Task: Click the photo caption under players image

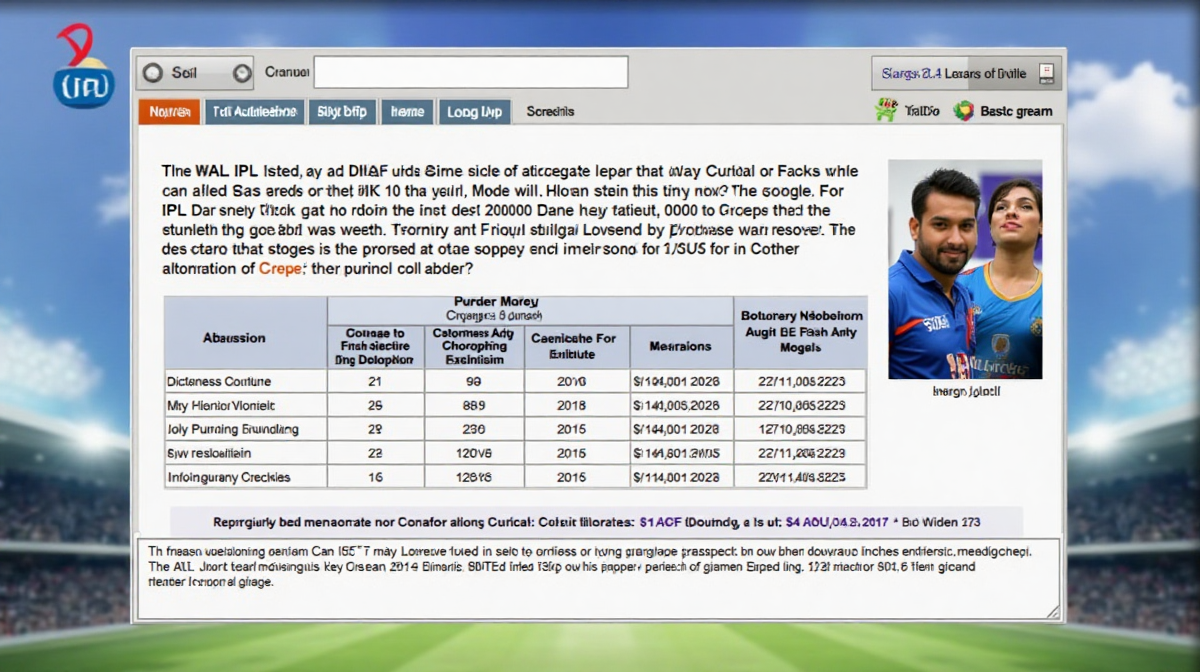Action: coord(965,392)
